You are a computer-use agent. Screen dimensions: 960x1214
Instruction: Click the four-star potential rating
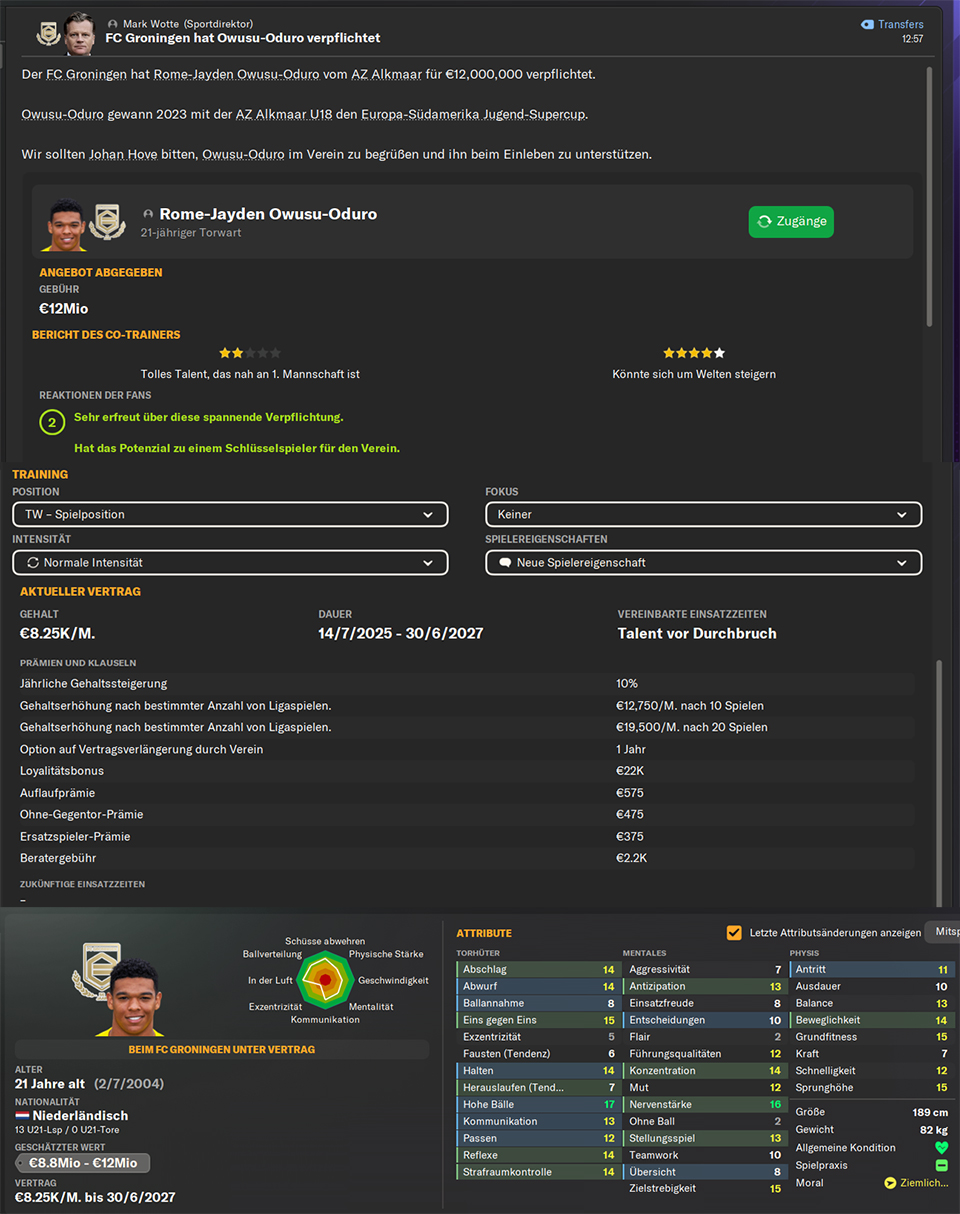click(x=694, y=353)
